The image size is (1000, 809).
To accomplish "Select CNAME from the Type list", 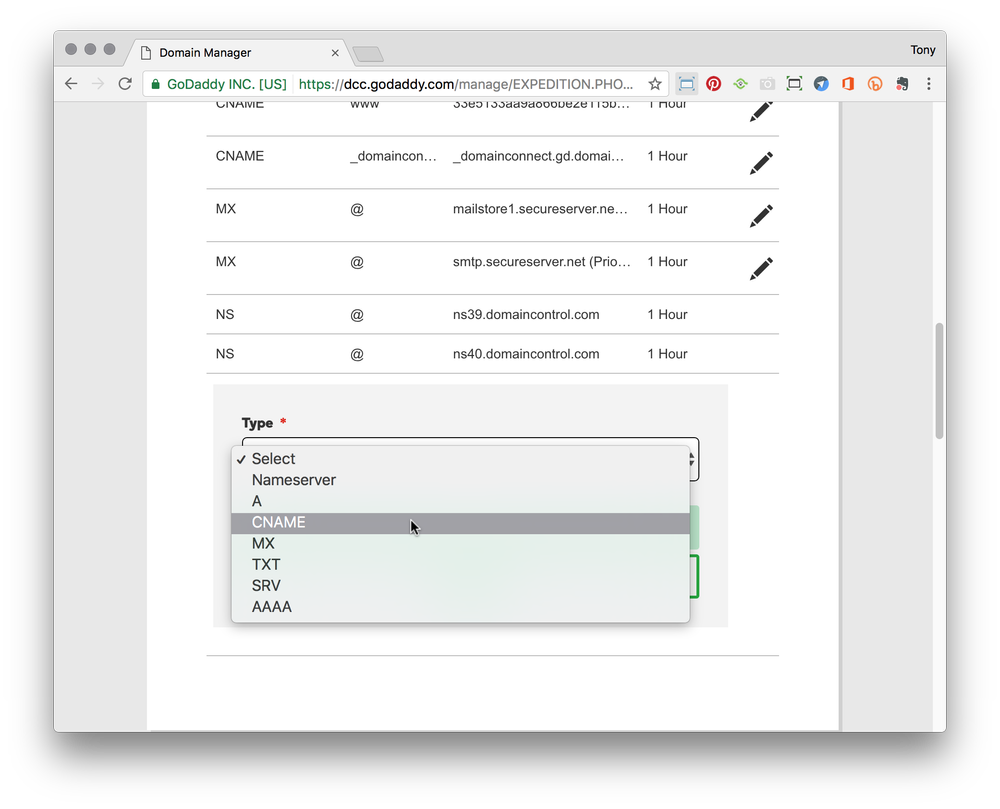I will (x=460, y=523).
